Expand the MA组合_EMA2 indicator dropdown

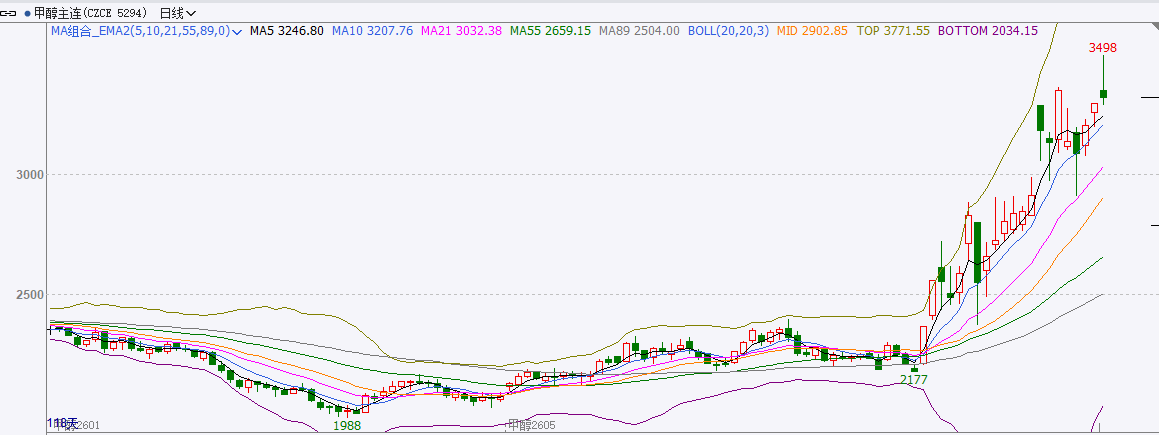tap(237, 32)
